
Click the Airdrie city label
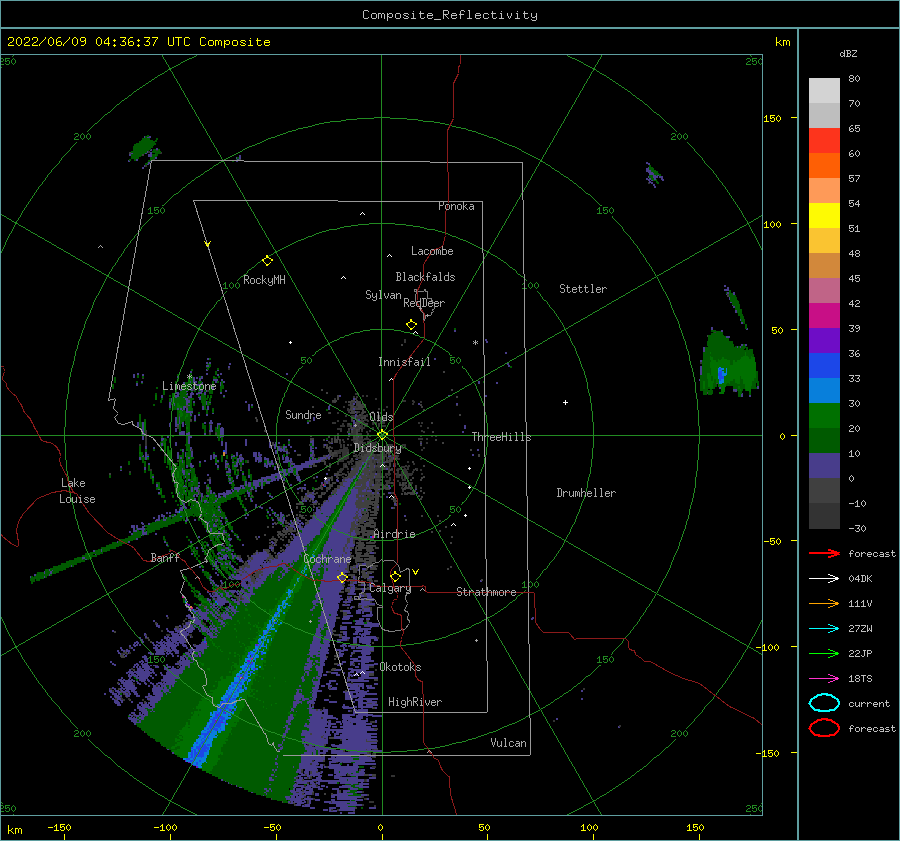394,534
